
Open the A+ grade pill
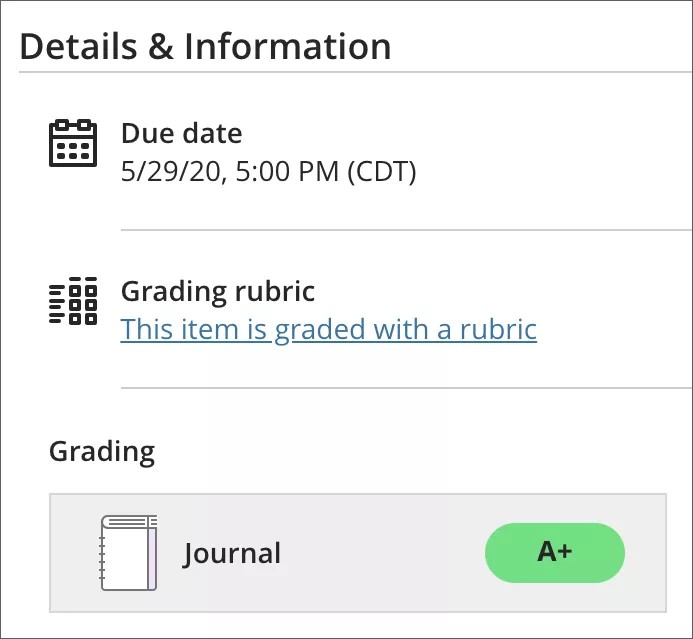(x=554, y=552)
